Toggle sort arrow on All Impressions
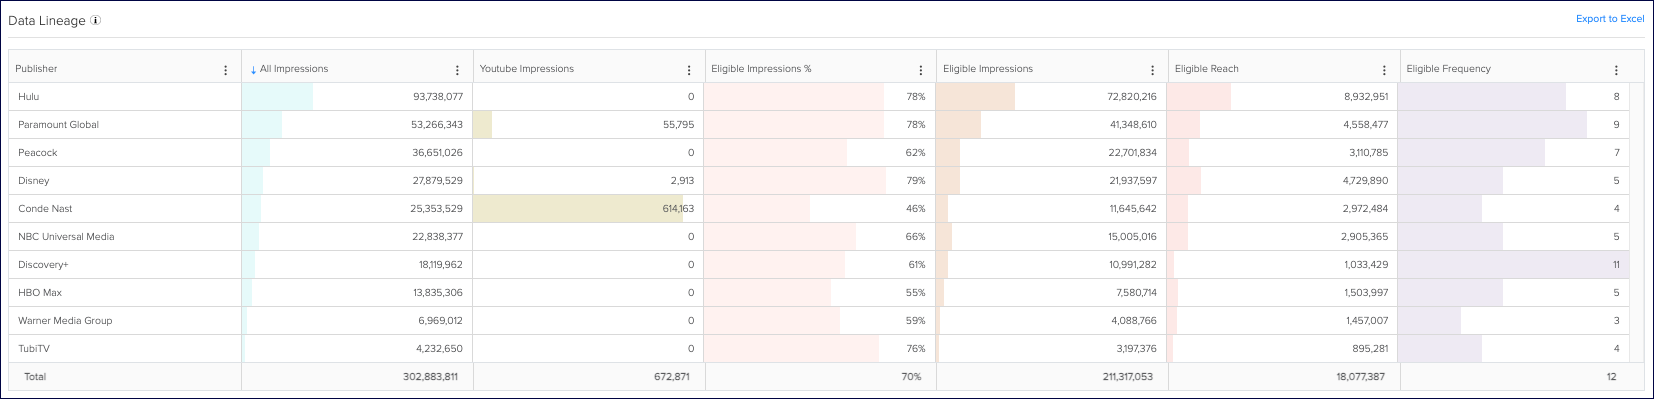The width and height of the screenshot is (1654, 399). point(253,70)
